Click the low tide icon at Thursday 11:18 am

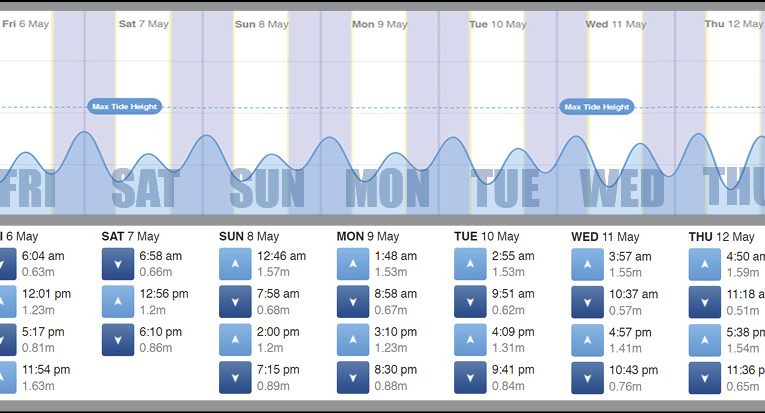[x=704, y=301]
